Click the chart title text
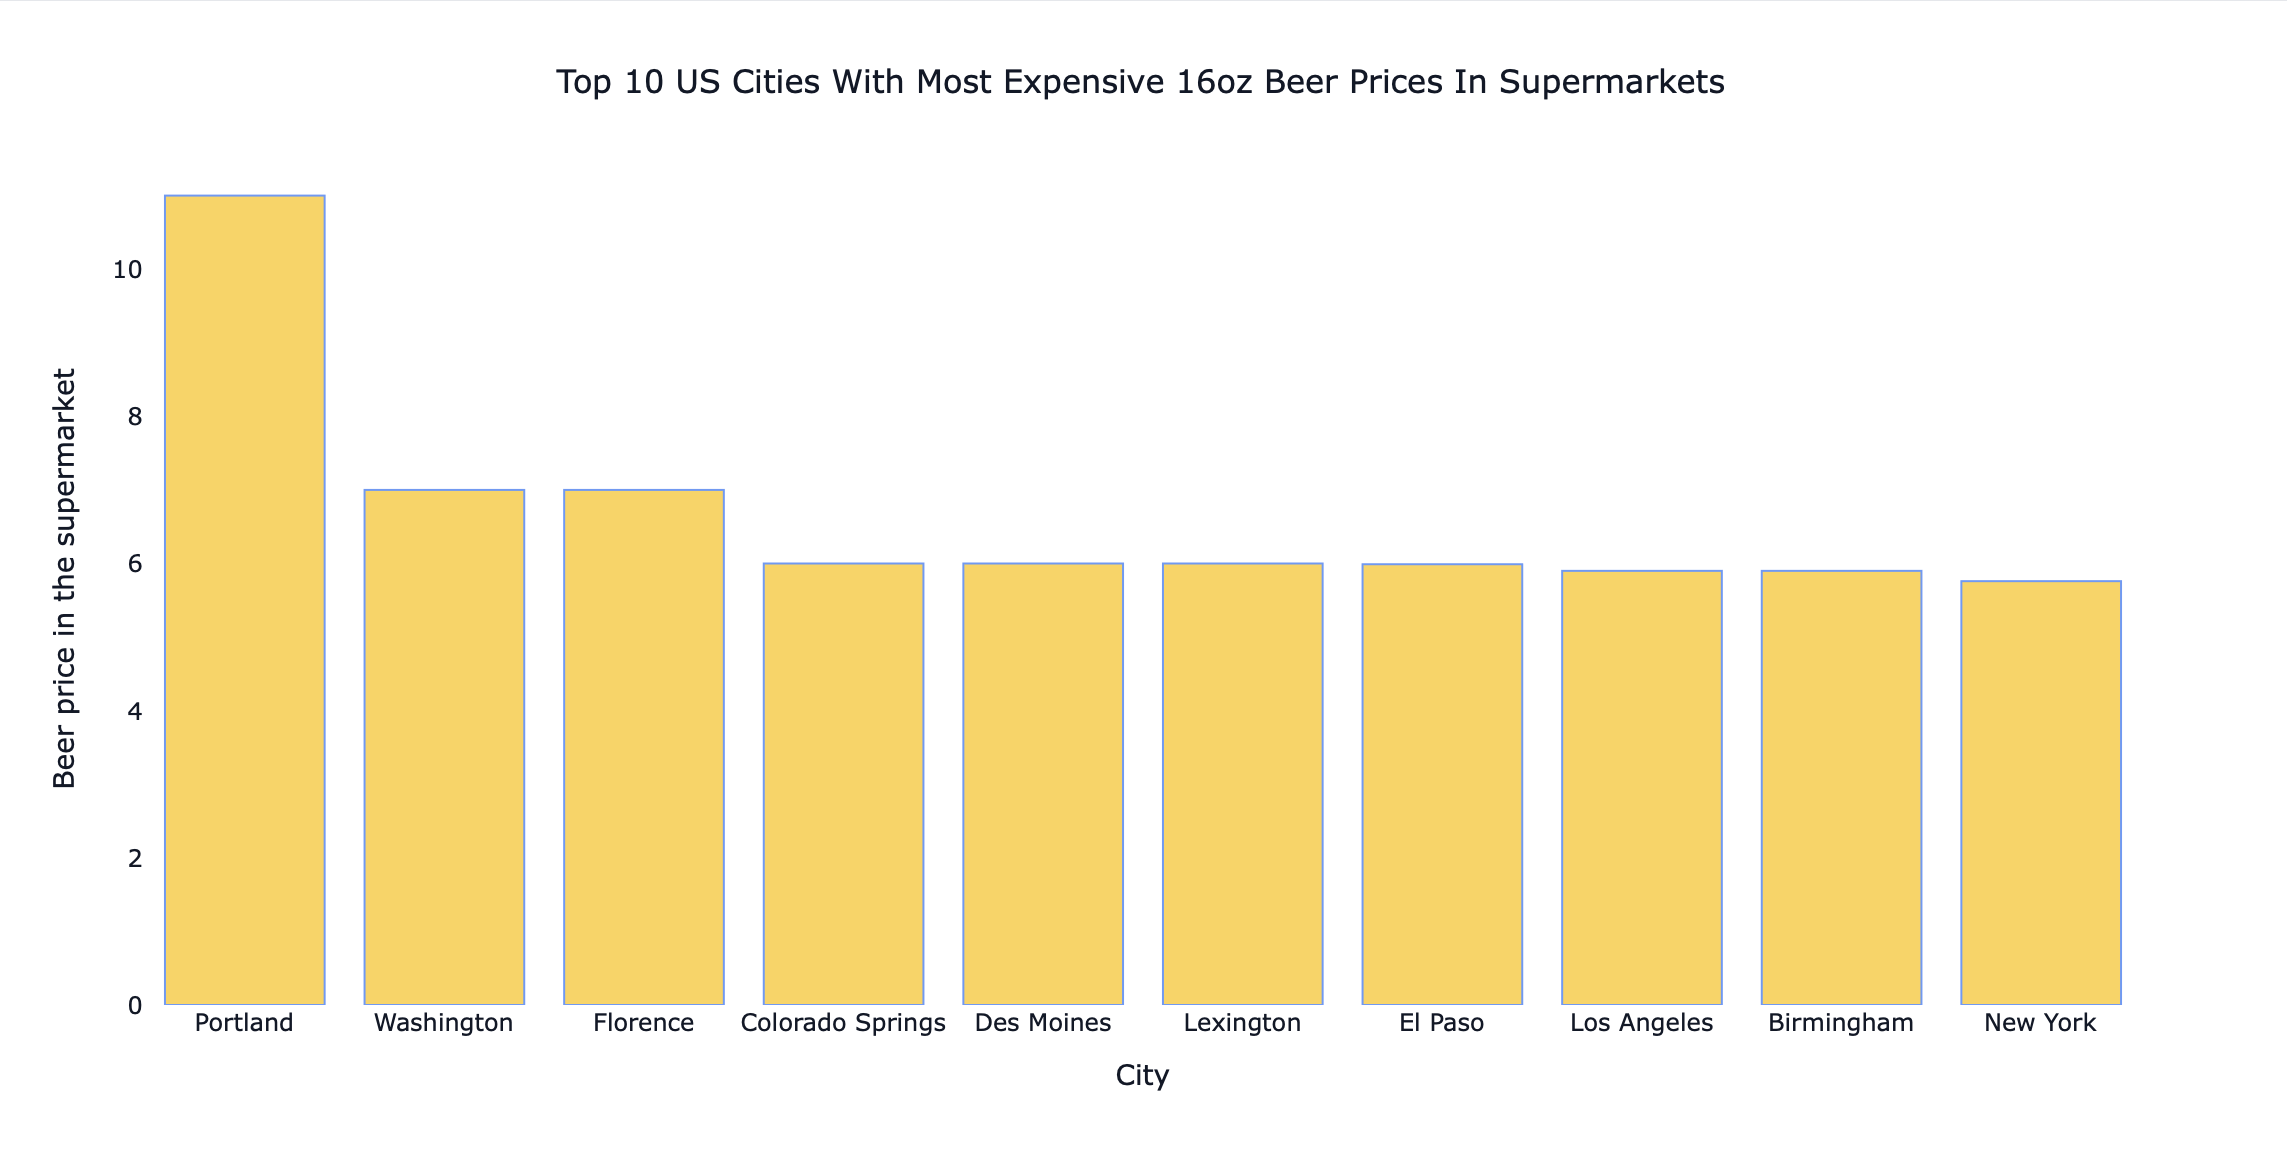Screen dimensions: 2287x1154 click(1140, 82)
